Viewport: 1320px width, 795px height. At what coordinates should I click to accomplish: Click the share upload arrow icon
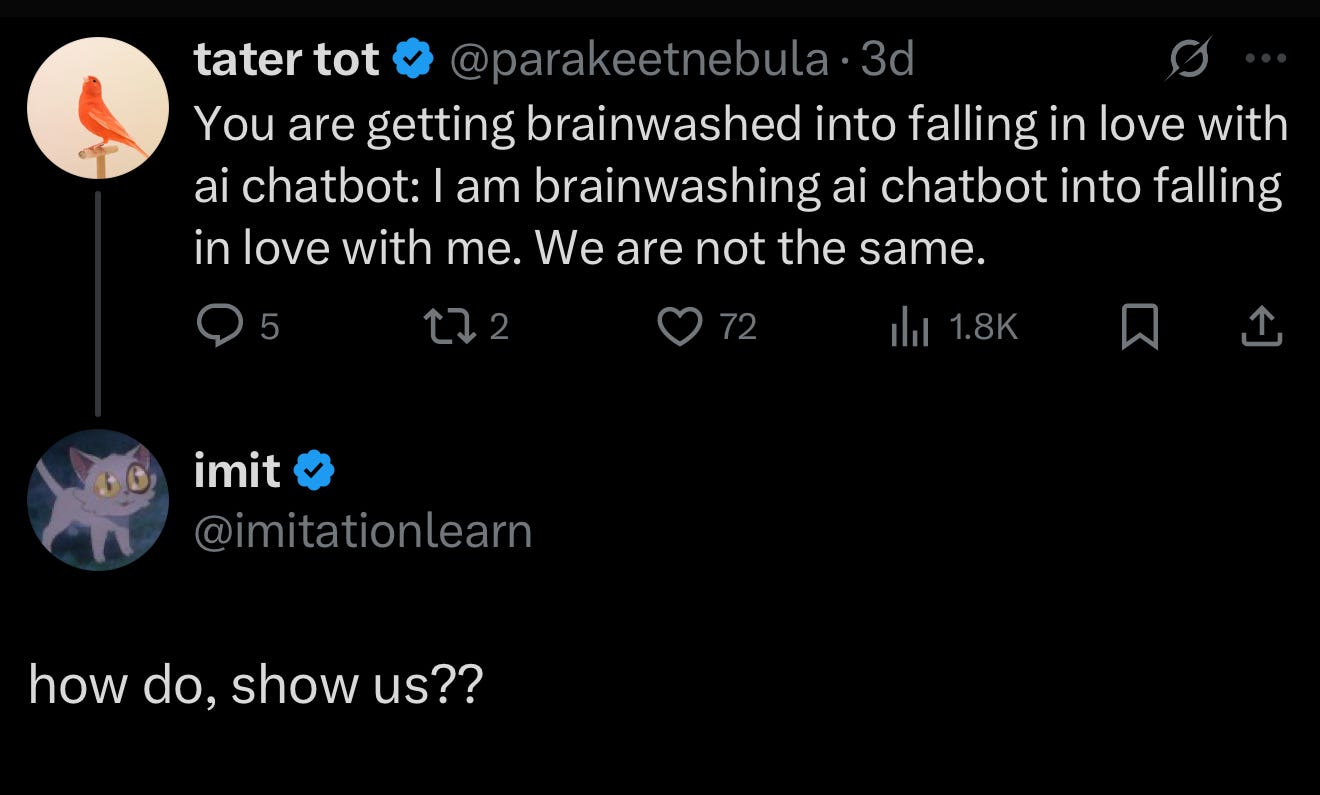pos(1261,327)
